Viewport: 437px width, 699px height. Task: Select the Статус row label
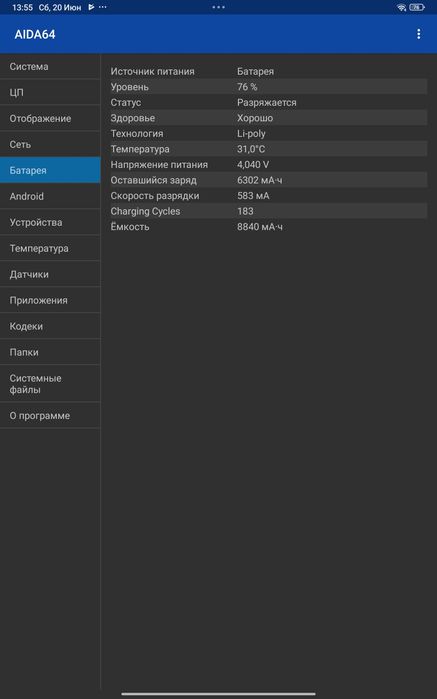coord(126,103)
